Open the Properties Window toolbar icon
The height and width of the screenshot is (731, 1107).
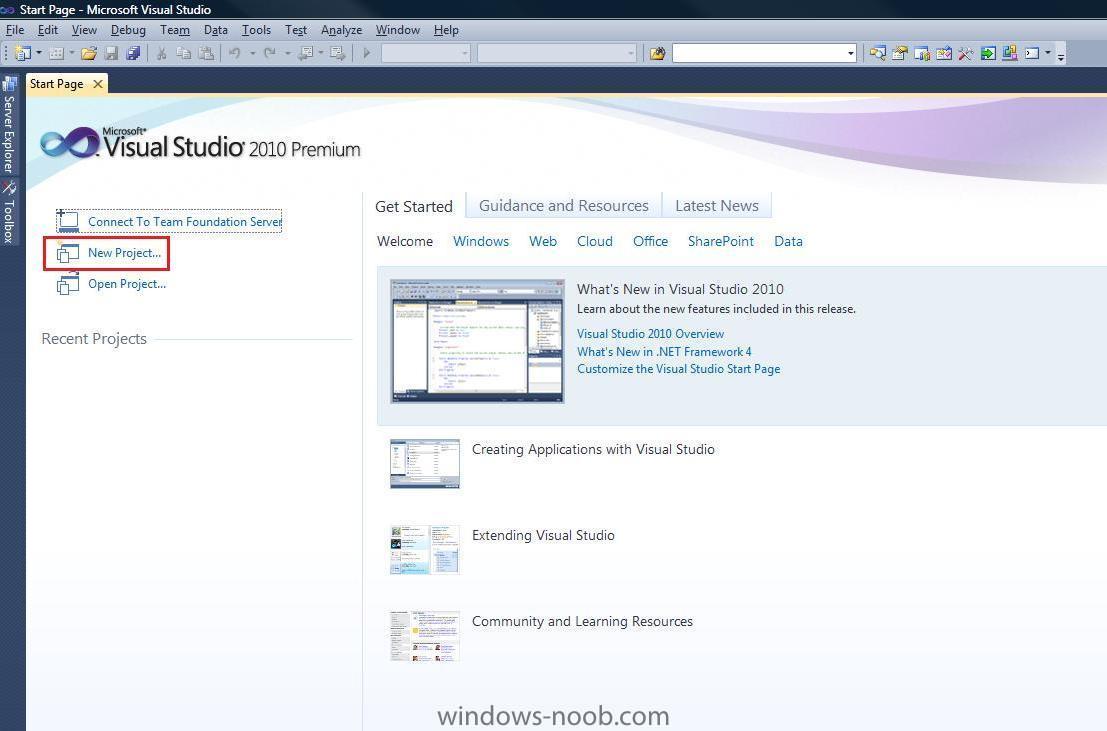click(x=899, y=53)
